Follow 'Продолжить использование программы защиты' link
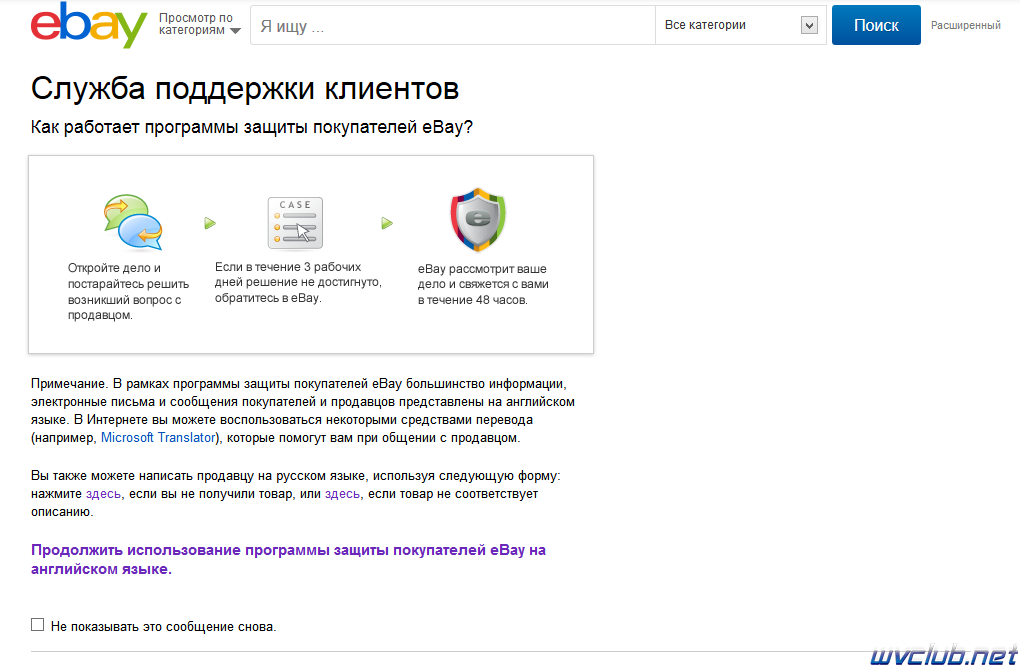The width and height of the screenshot is (1020, 670). (288, 559)
